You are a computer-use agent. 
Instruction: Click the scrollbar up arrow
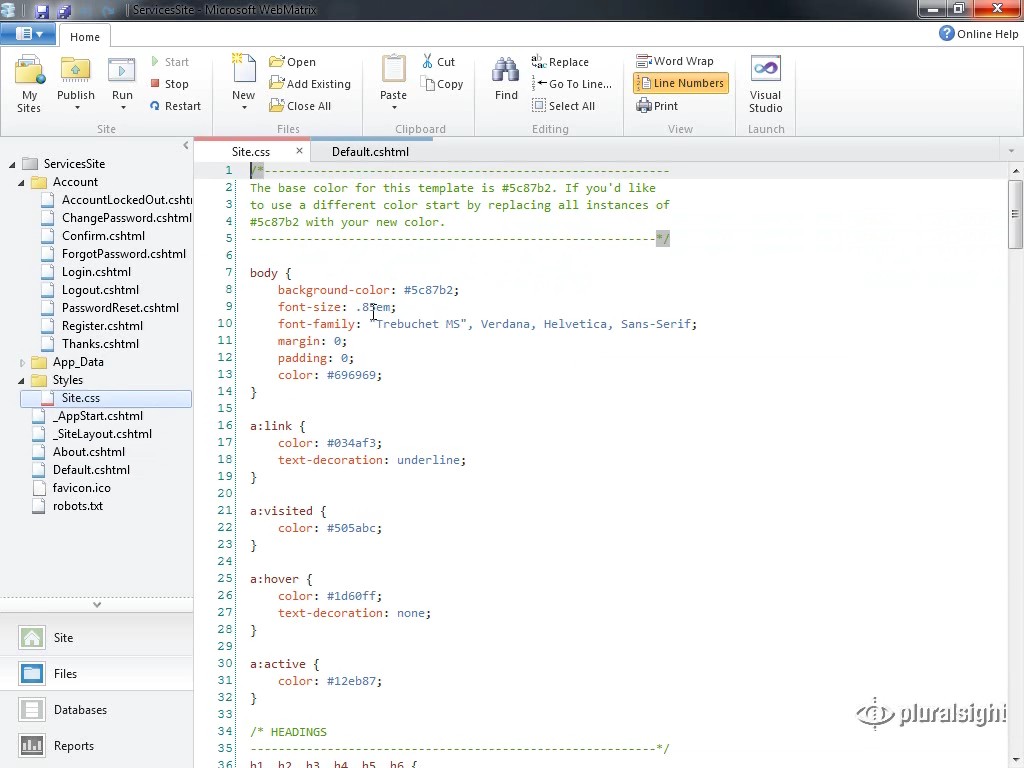(x=1016, y=170)
